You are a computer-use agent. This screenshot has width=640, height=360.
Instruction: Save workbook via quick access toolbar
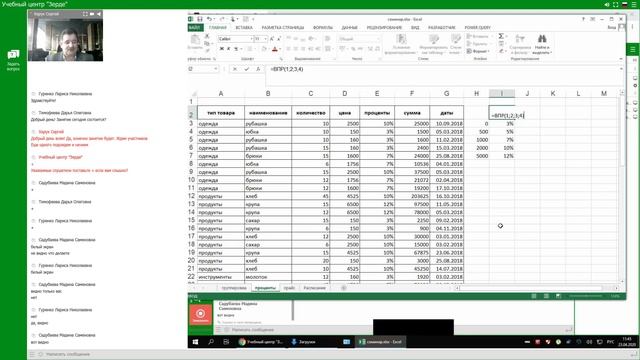tap(200, 19)
